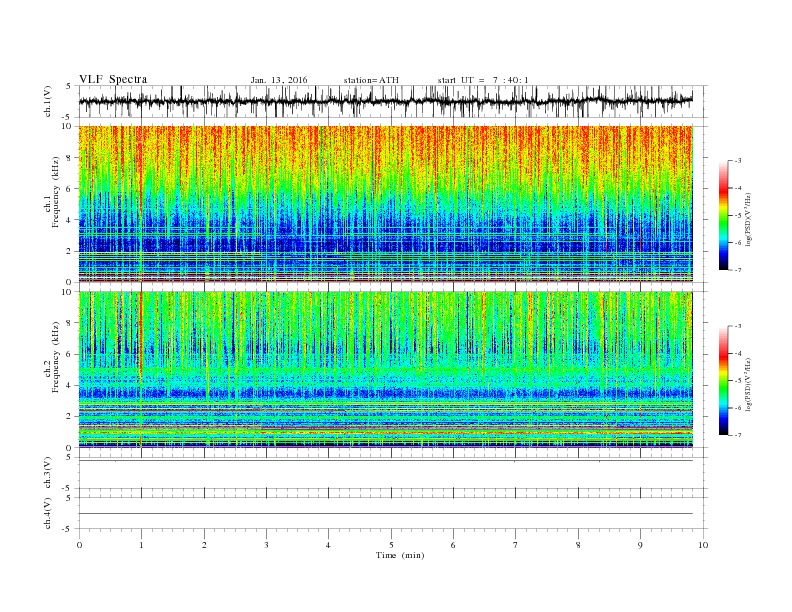Click the ch.1 spectrogram color scale bar
Image resolution: width=792 pixels, height=612 pixels.
tap(723, 215)
